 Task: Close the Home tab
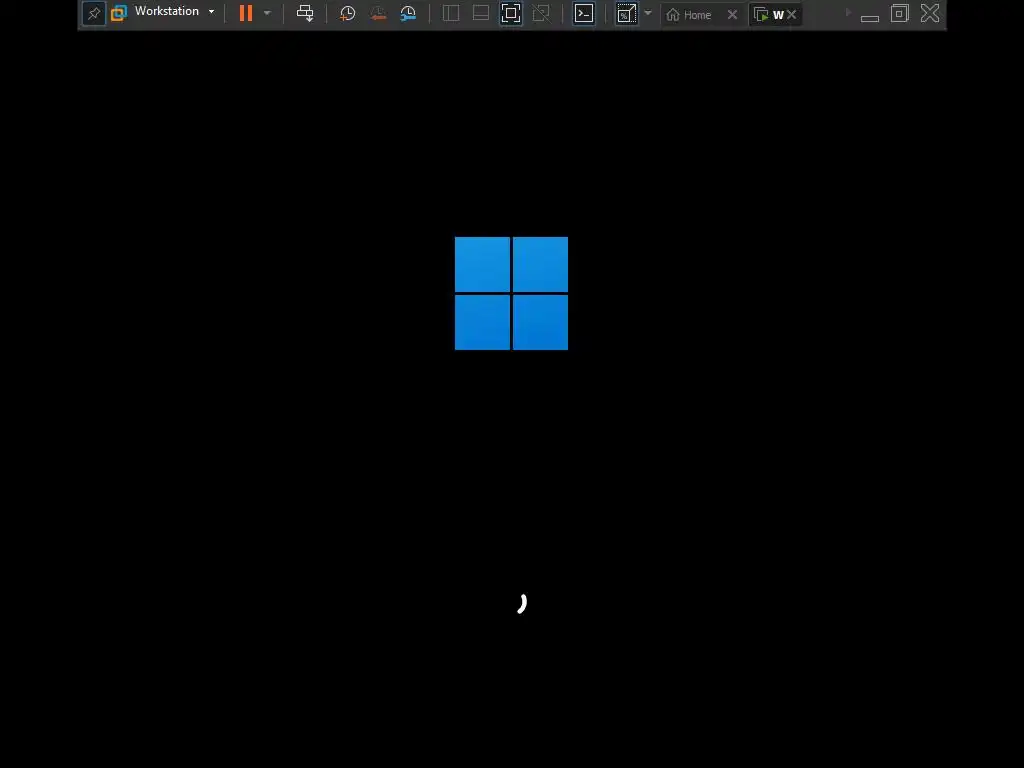(x=733, y=14)
